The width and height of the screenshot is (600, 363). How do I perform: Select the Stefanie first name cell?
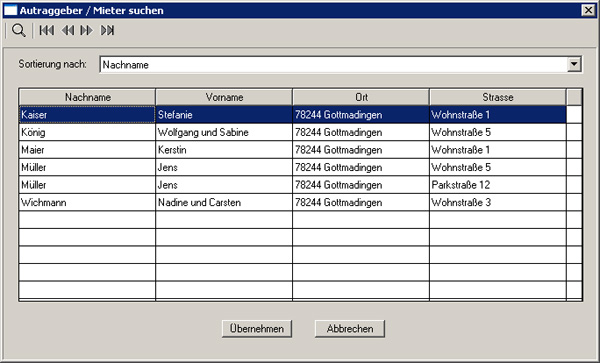(x=224, y=115)
